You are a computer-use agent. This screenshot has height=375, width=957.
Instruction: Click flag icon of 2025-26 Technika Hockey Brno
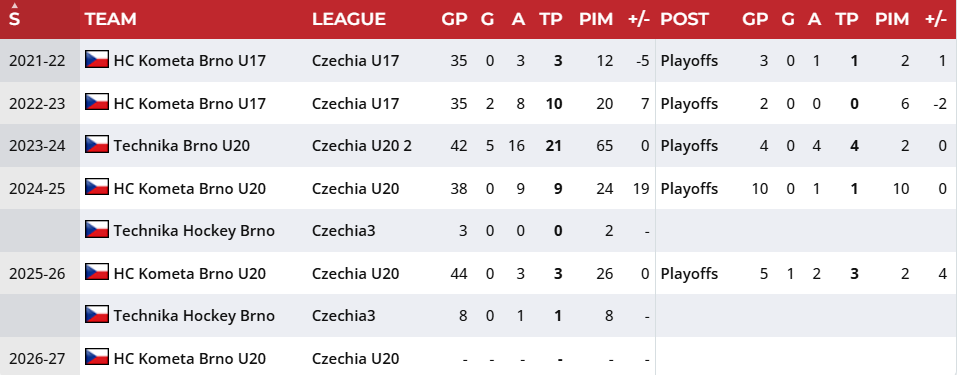click(96, 315)
